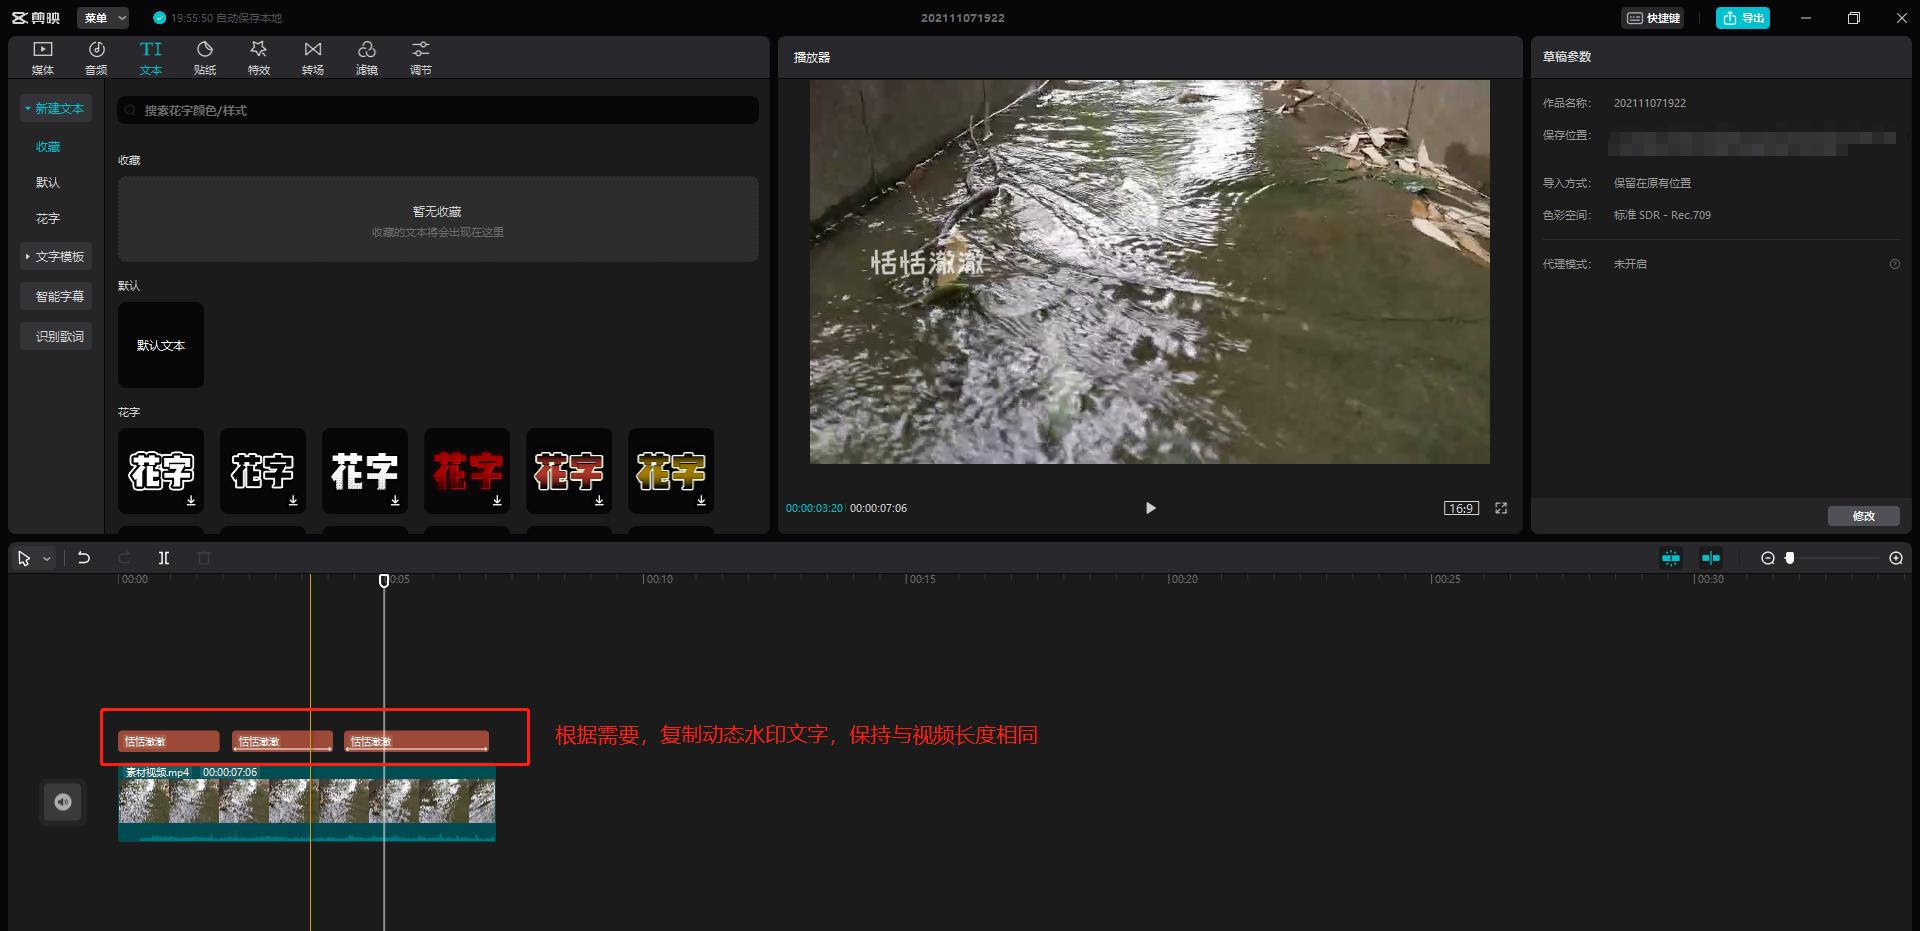Screen dimensions: 1920x931
Task: Click the timeline zoom slider handle
Action: tap(1790, 558)
